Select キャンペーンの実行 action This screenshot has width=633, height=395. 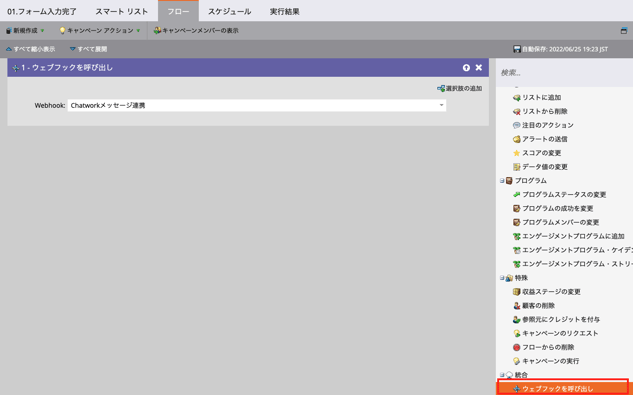pyautogui.click(x=546, y=361)
